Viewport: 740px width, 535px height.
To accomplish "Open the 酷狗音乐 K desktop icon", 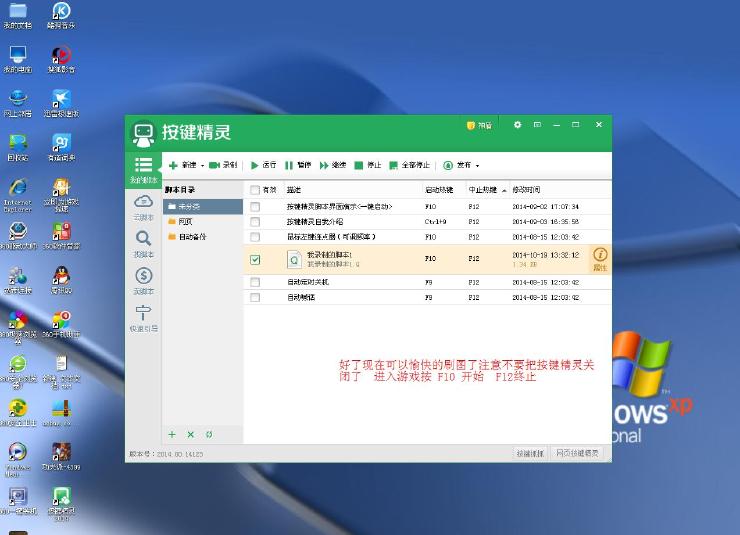I will tap(61, 16).
